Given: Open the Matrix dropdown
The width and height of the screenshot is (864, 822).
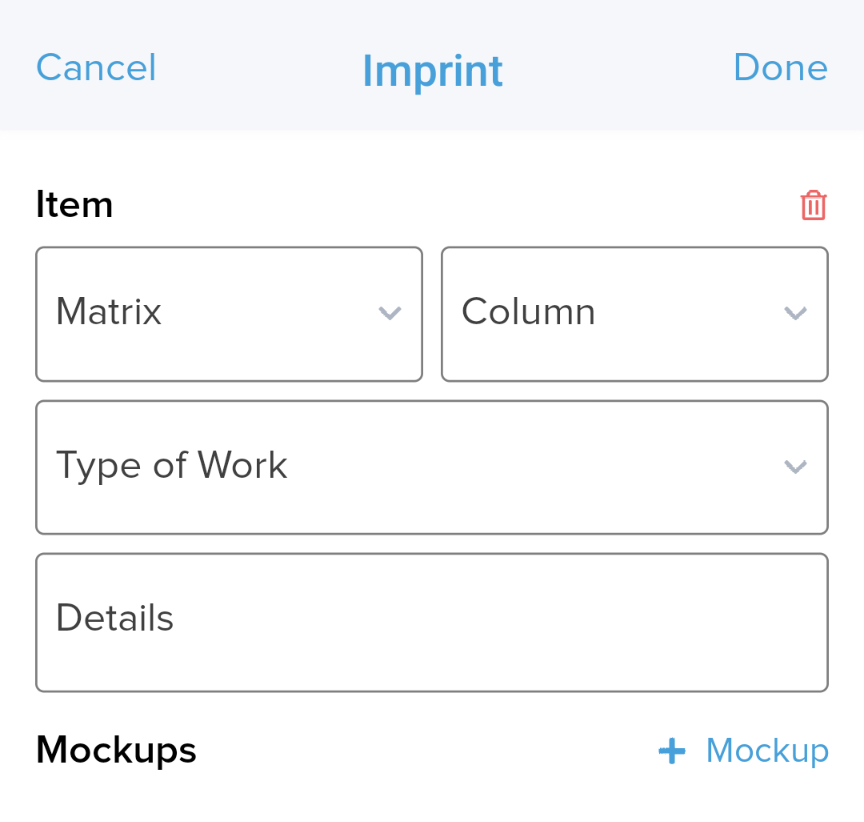Looking at the screenshot, I should coord(229,314).
